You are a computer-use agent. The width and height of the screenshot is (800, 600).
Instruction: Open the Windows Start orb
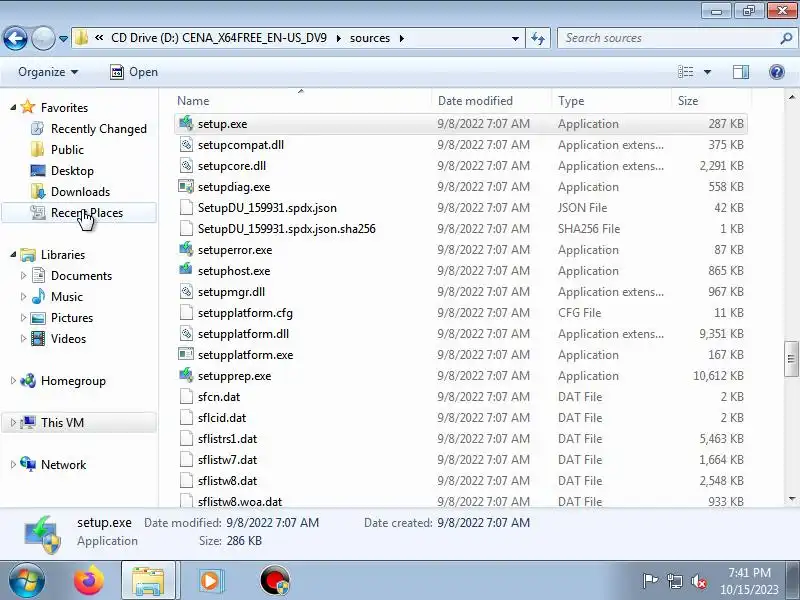click(26, 581)
